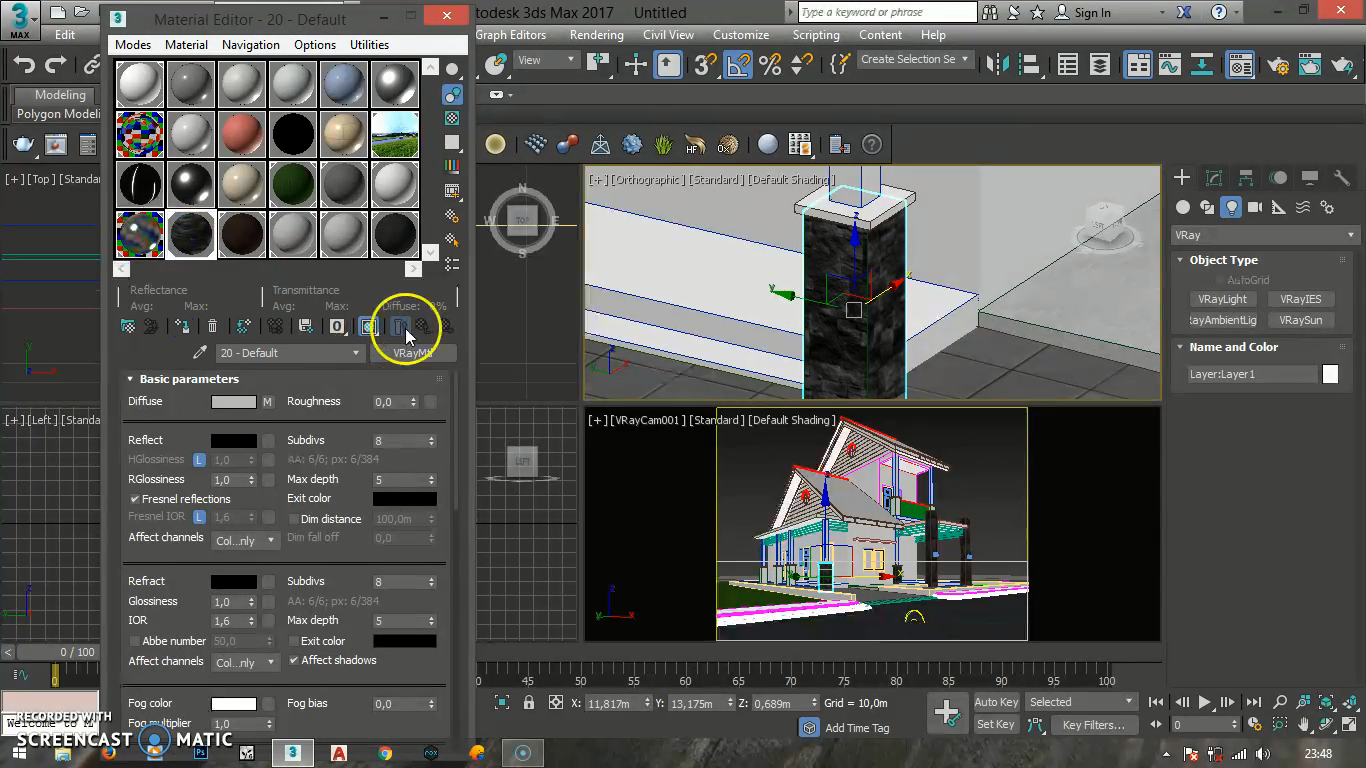Image resolution: width=1366 pixels, height=768 pixels.
Task: Click the Show Shaded Material in Viewport icon
Action: coord(368,325)
